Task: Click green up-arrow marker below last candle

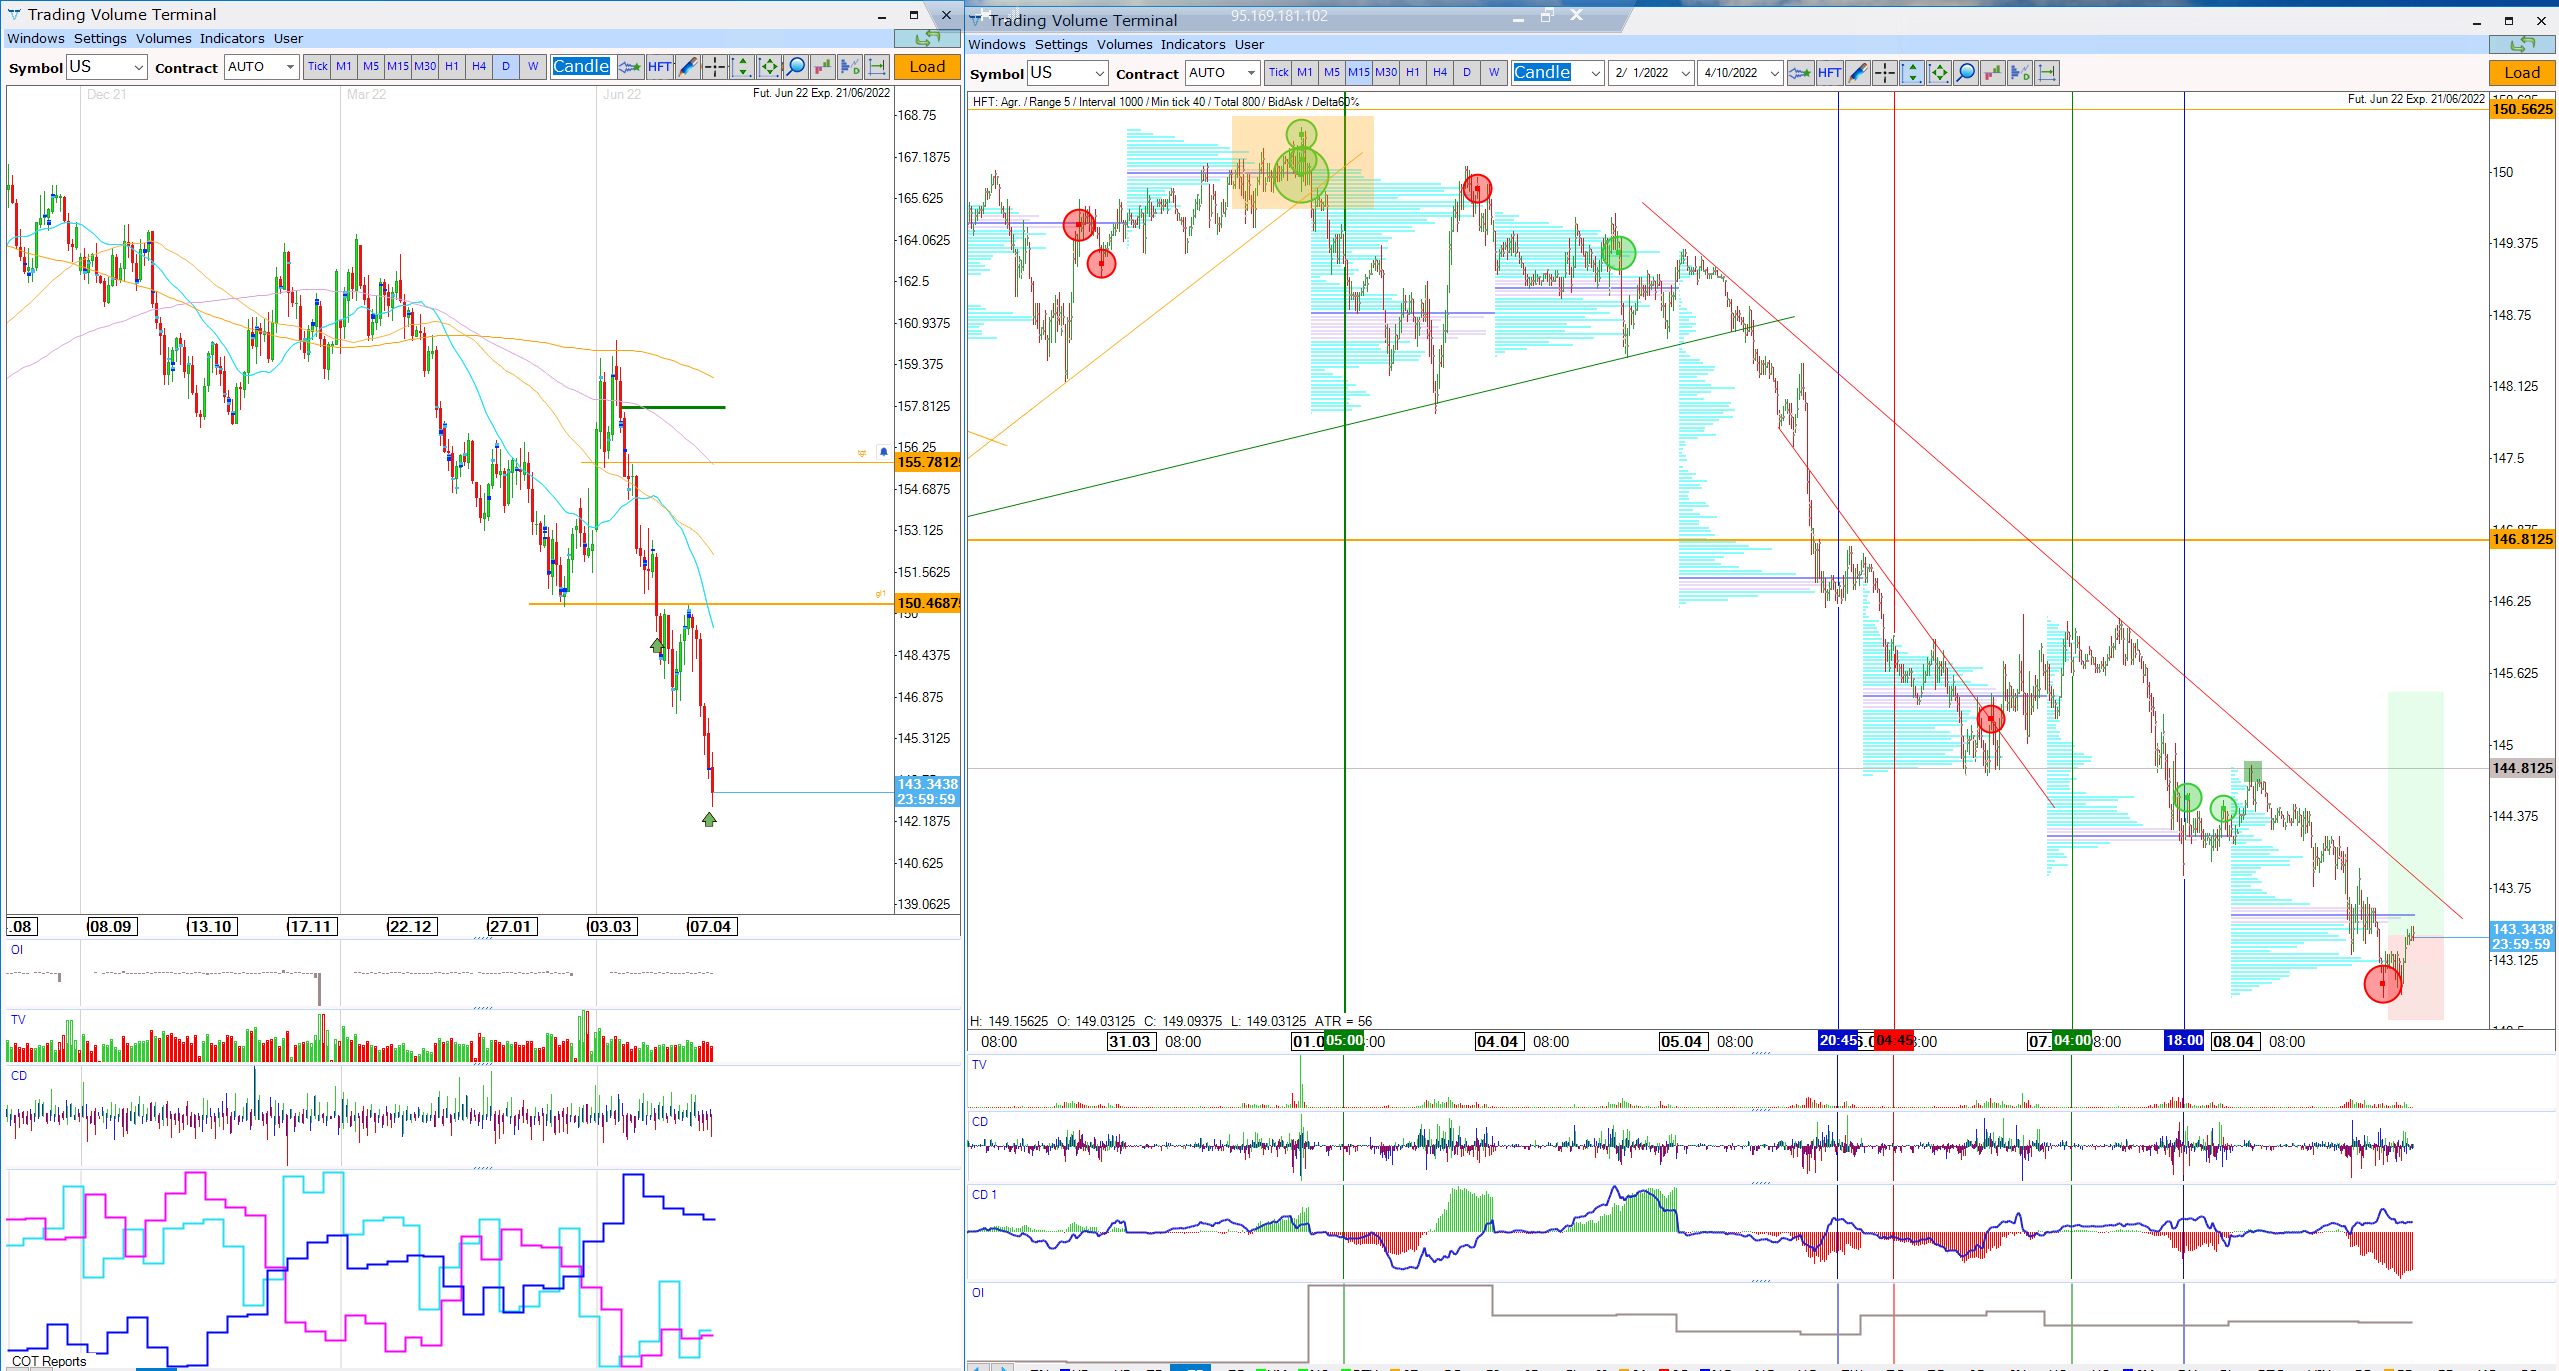Action: click(x=709, y=819)
